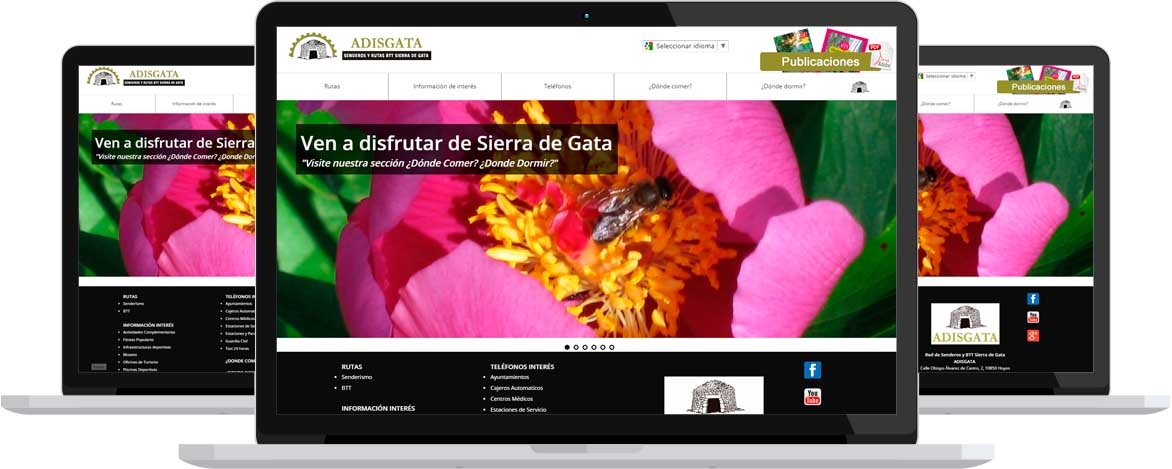The image size is (1172, 469).
Task: Click stone hut footer image on center laptop
Action: click(714, 395)
